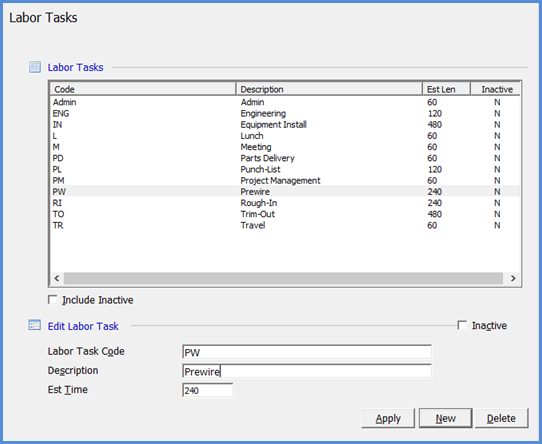Screen dimensions: 542x444
Task: Click the Edit Labor Task form icon
Action: [x=35, y=325]
